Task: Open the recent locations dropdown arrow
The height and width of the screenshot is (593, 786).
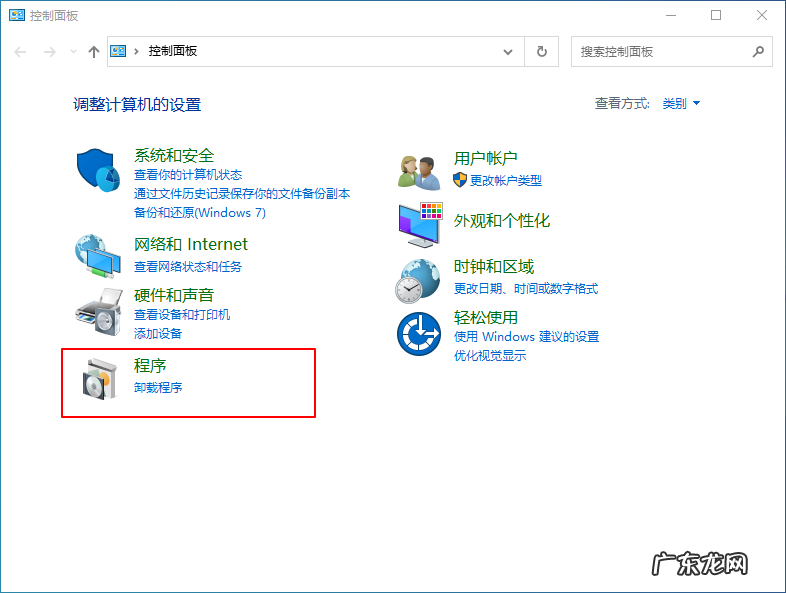Action: point(74,52)
